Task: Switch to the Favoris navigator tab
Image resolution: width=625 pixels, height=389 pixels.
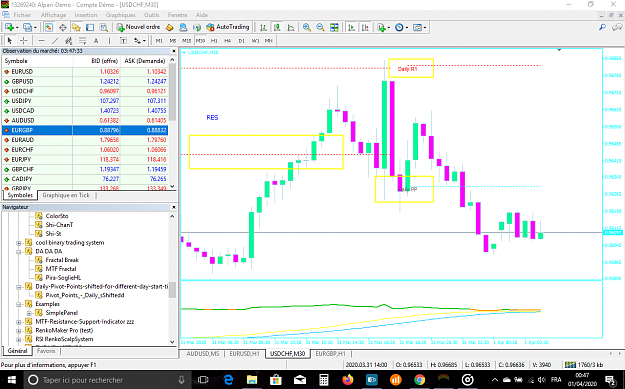Action: click(46, 351)
